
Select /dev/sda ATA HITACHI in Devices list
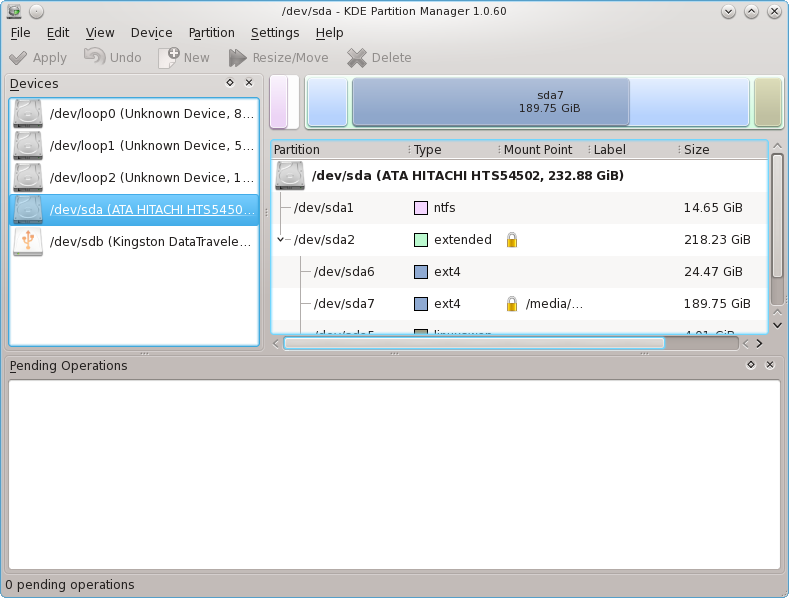(x=134, y=210)
